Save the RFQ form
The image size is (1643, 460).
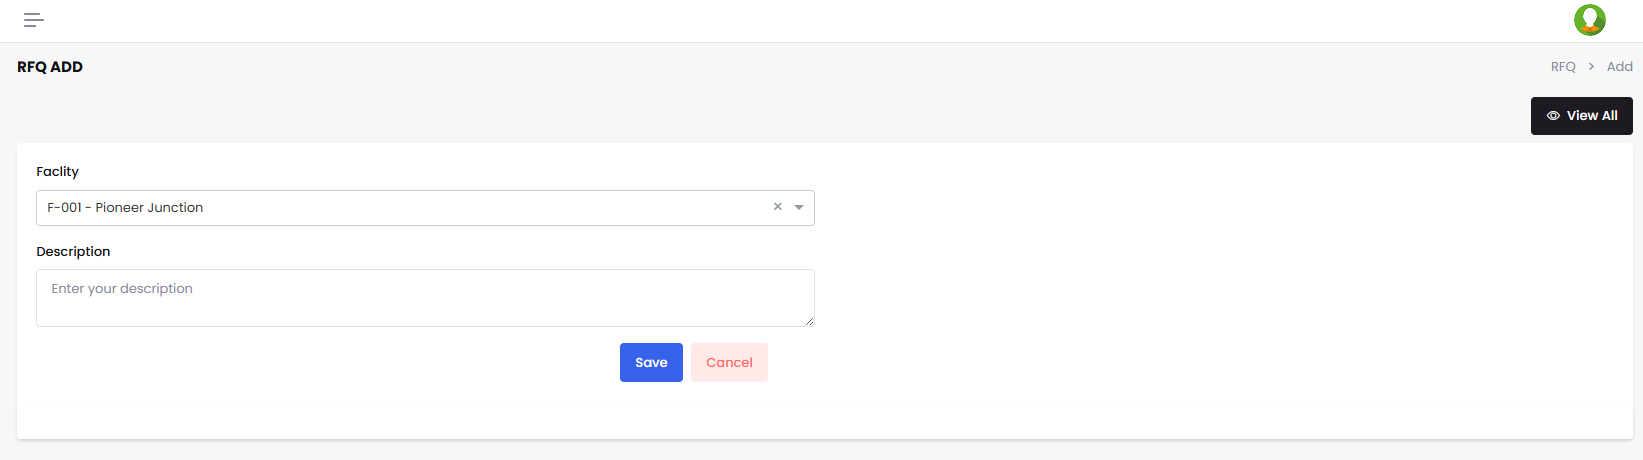coord(651,362)
